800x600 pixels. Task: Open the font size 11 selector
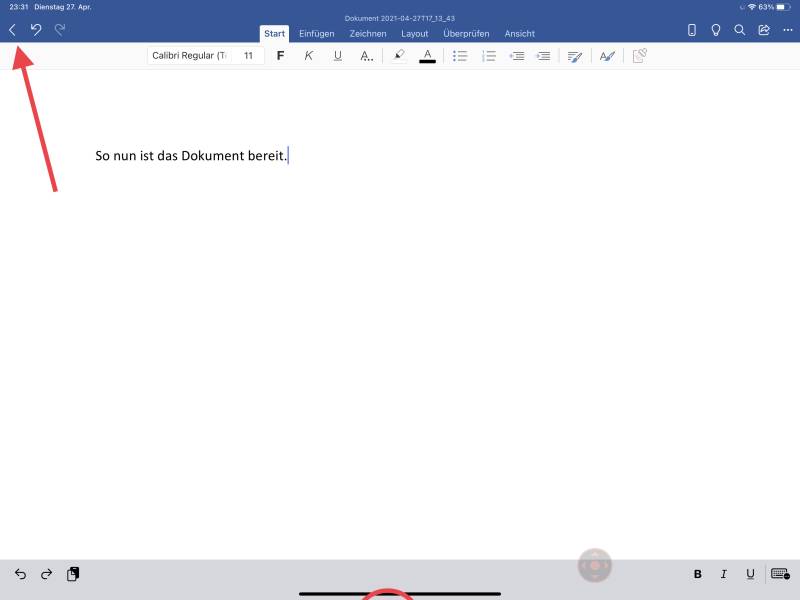(248, 56)
